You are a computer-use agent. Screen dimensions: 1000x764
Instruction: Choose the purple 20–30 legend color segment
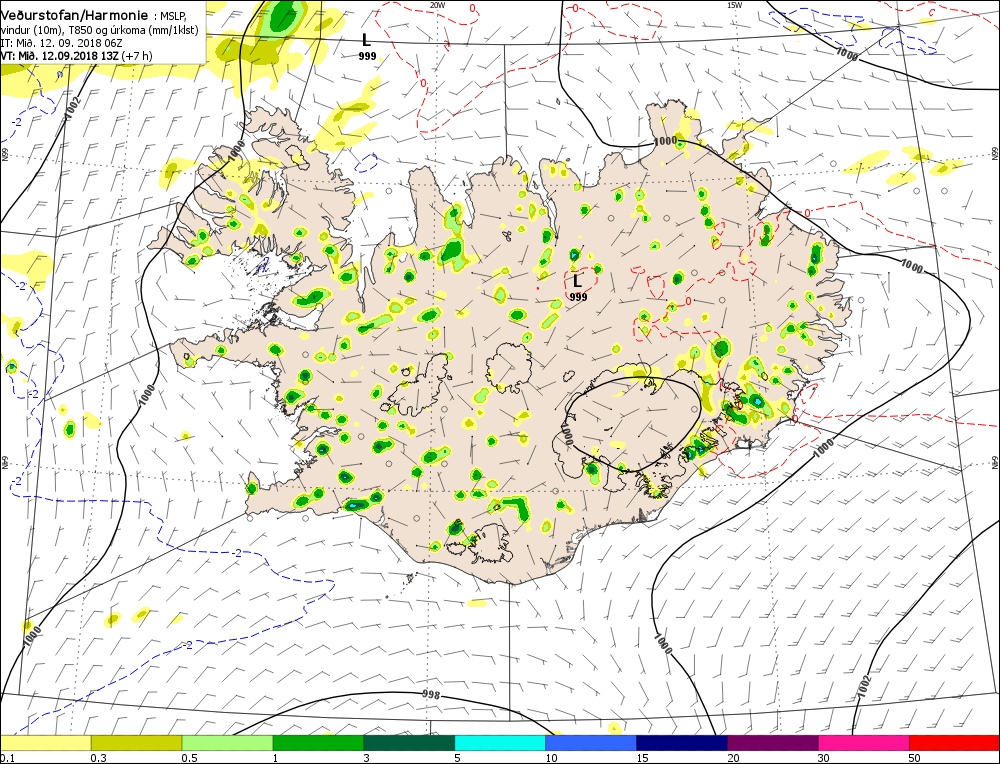point(773,743)
